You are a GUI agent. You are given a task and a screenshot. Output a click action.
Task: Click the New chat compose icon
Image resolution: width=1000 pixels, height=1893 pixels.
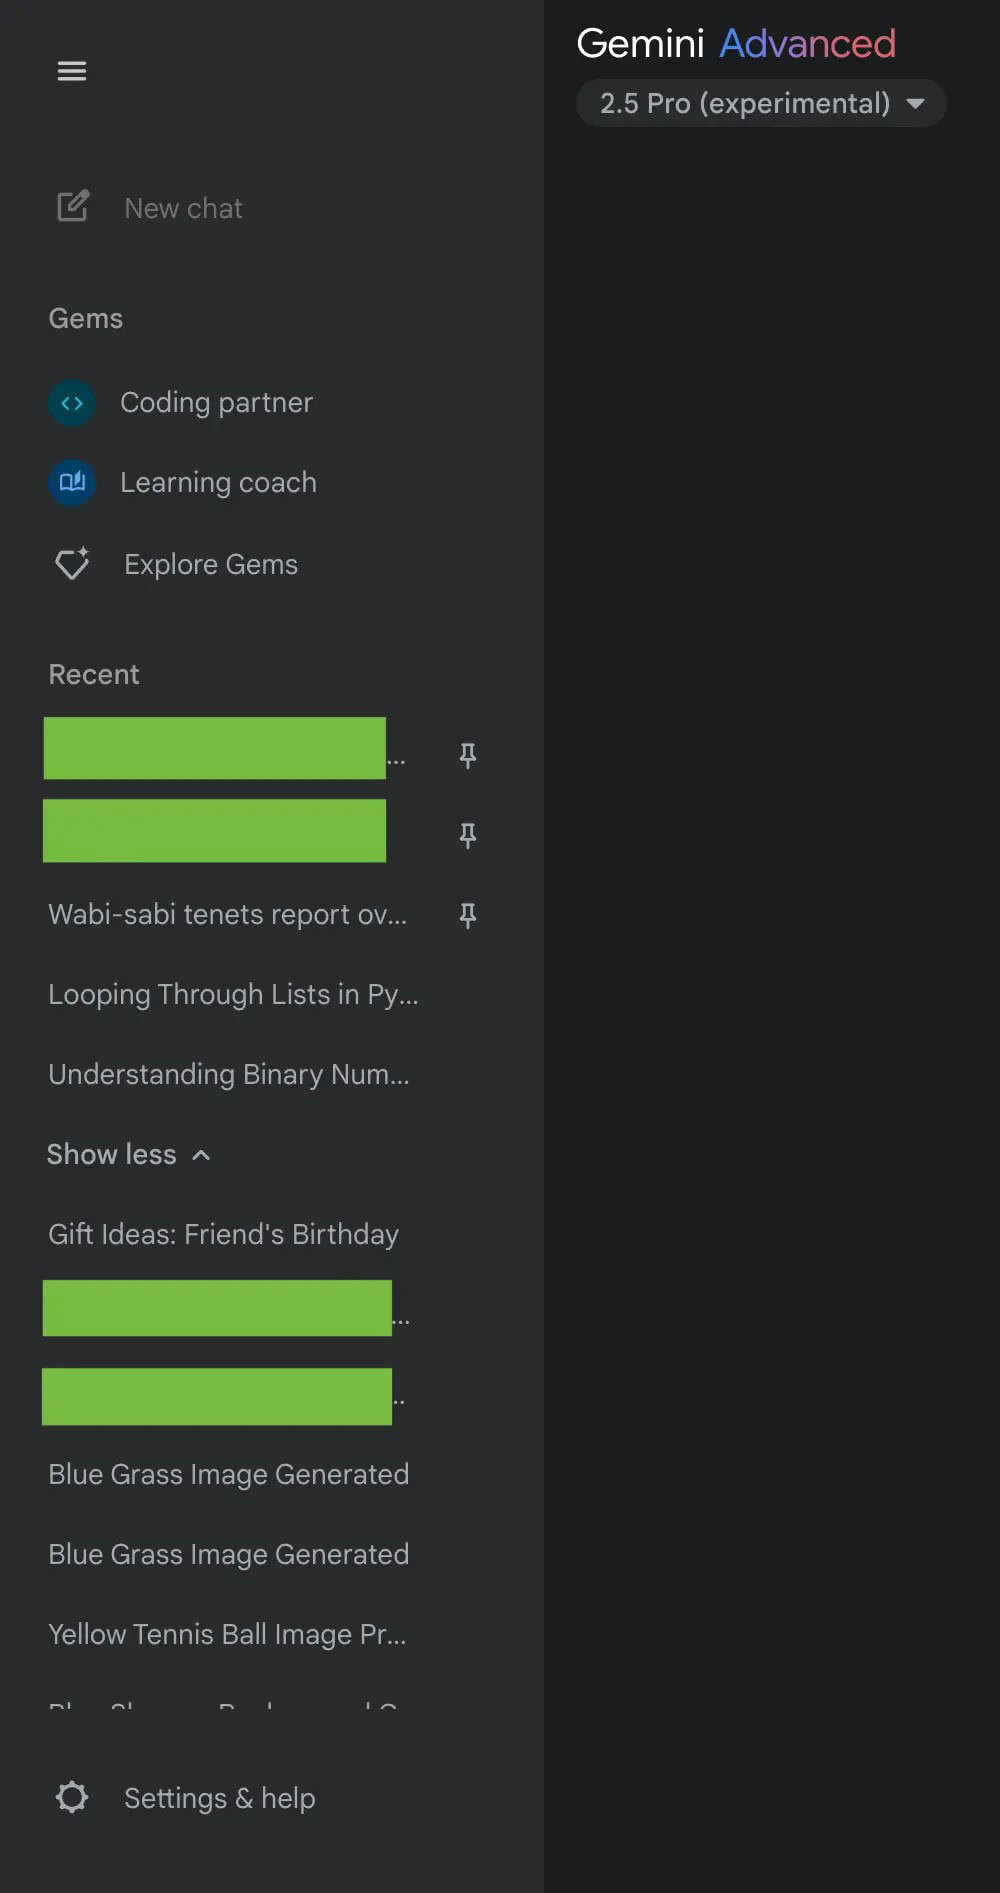pyautogui.click(x=73, y=207)
